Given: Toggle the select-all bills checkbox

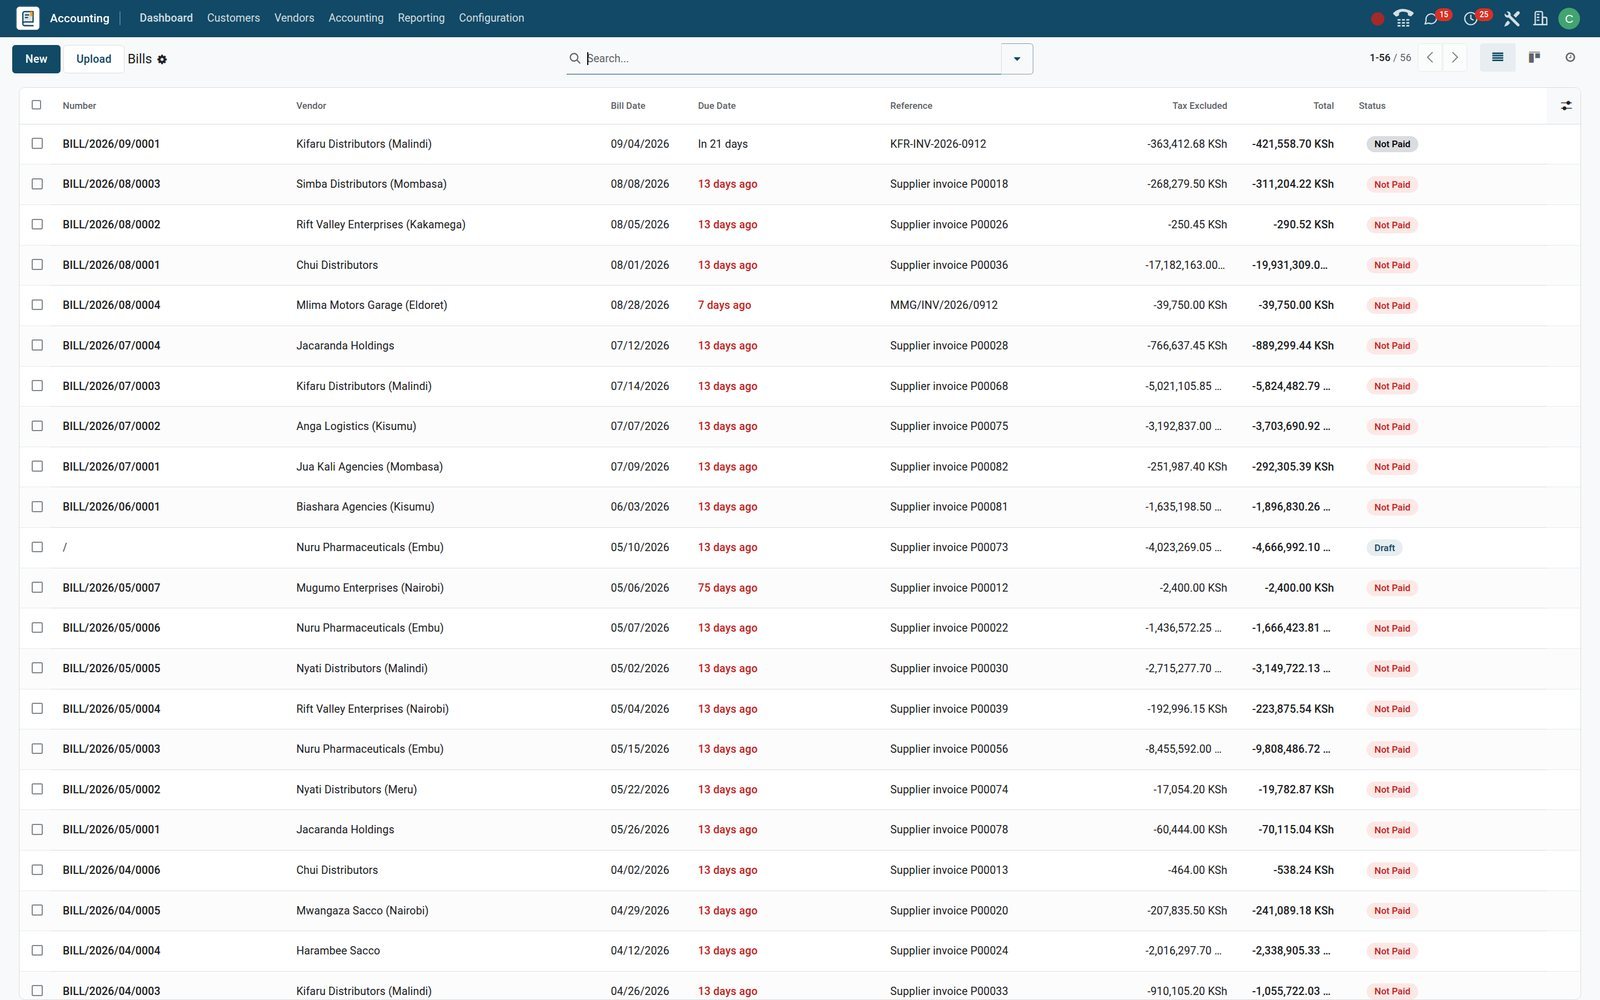Looking at the screenshot, I should (x=37, y=105).
